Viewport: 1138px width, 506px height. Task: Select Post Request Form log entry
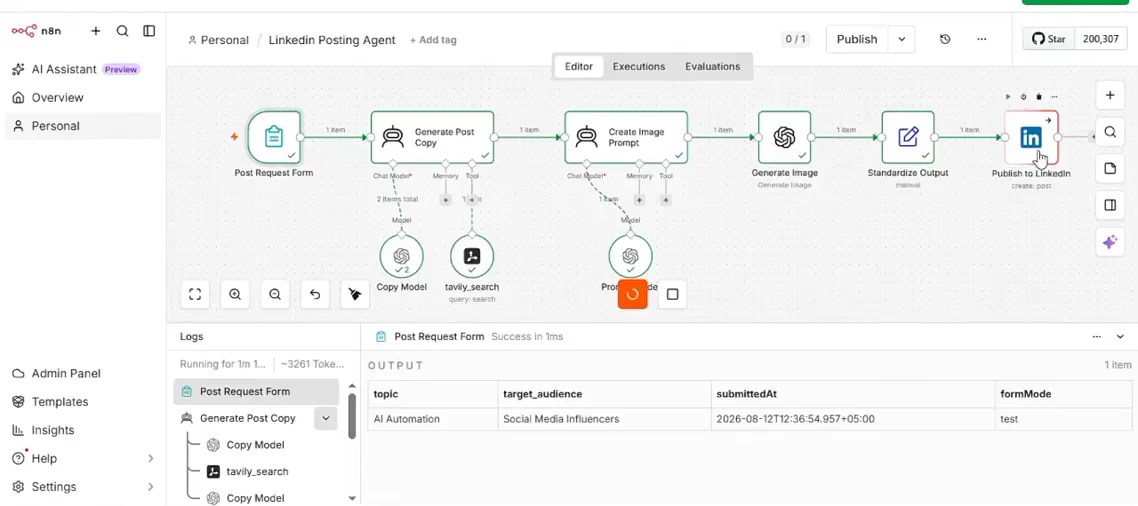click(256, 391)
